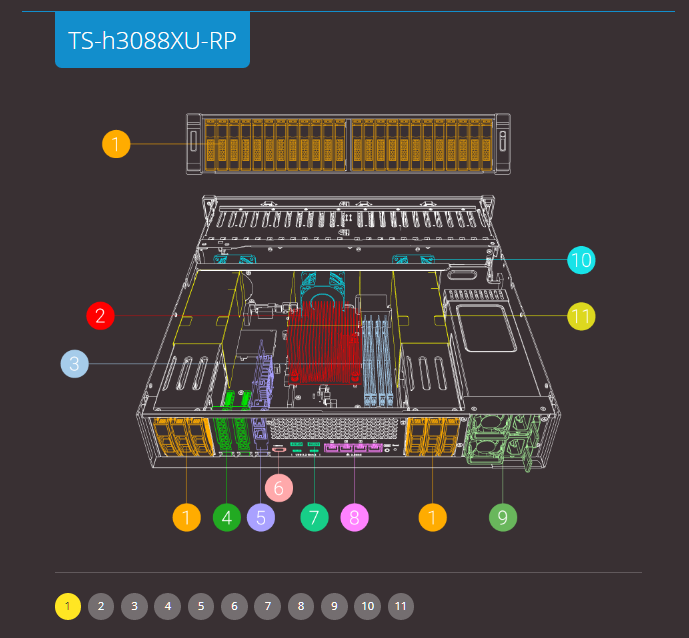
Task: Select red marker 2 for the CPU heatsink
Action: (x=100, y=316)
